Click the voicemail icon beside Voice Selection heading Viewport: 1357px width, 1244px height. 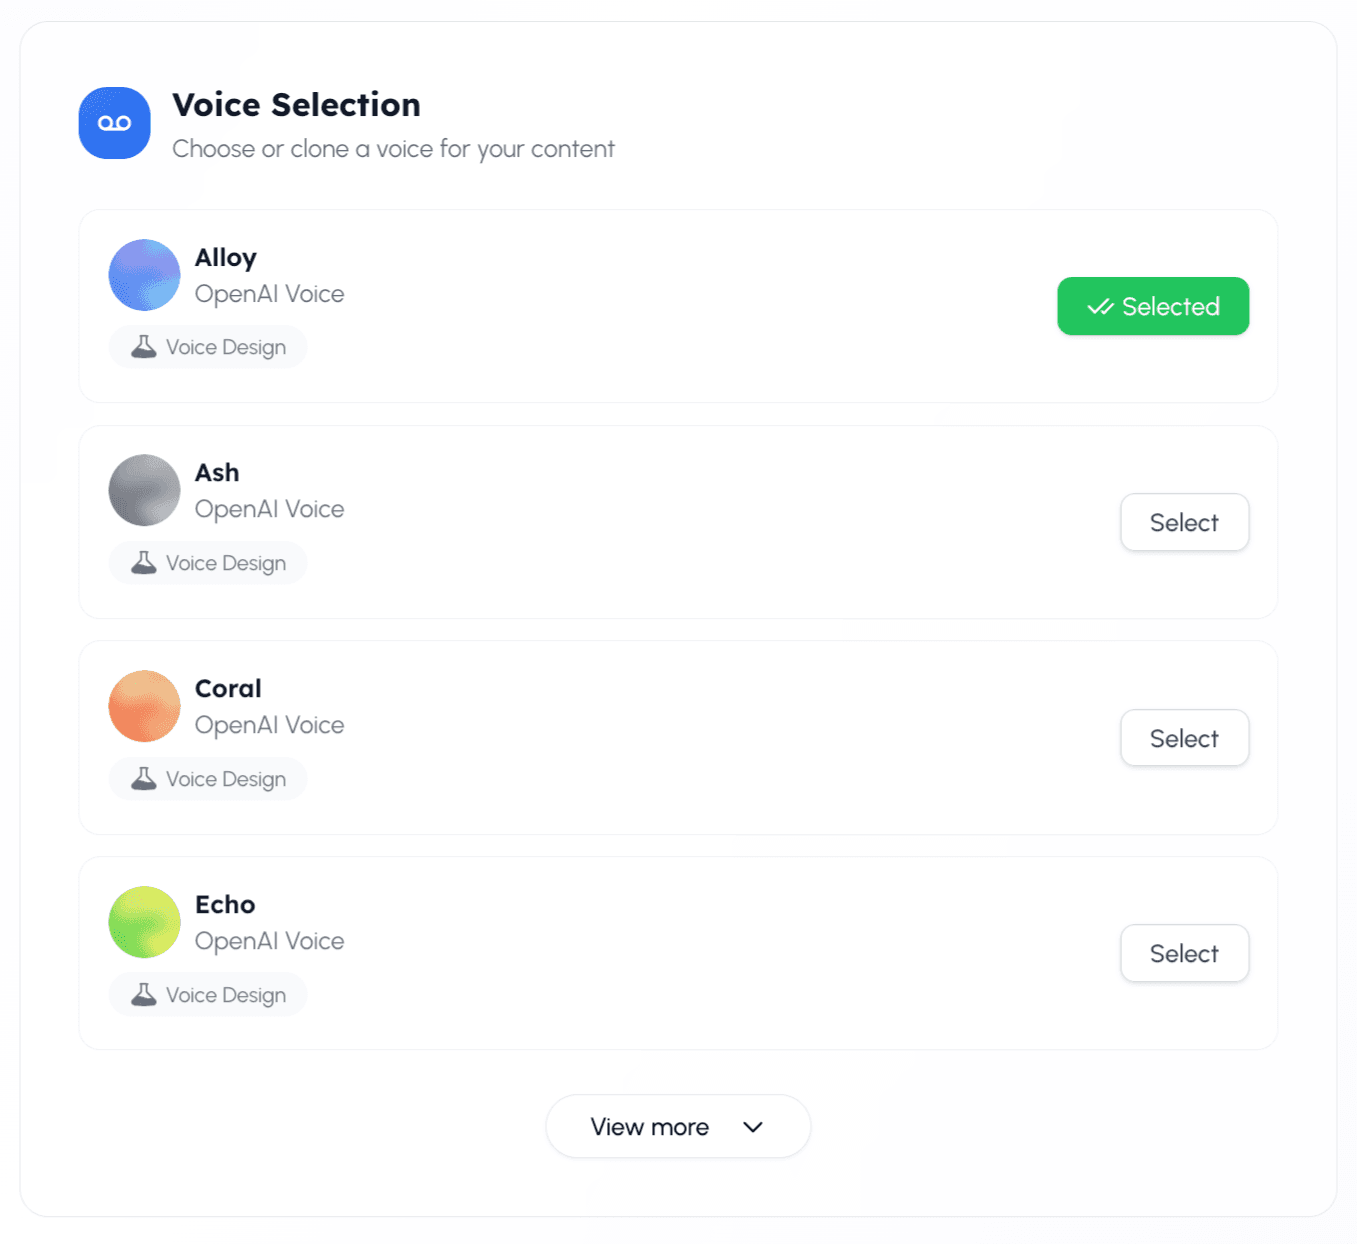point(114,122)
